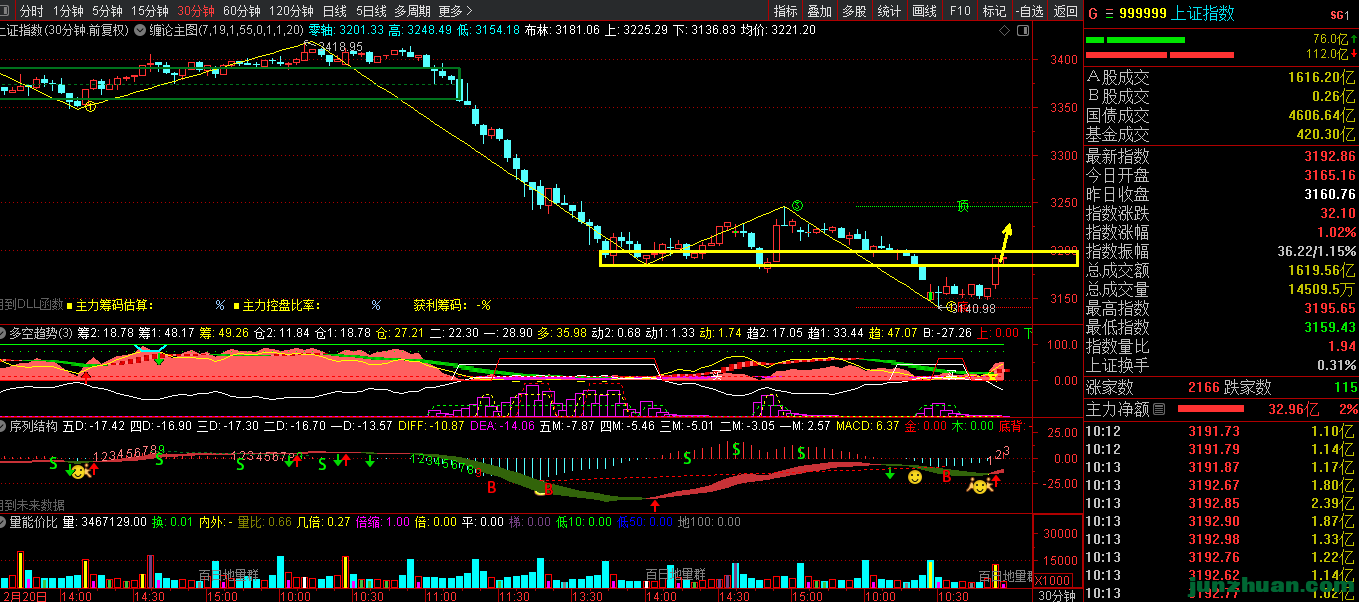The height and width of the screenshot is (602, 1359).
Task: Click the tick row priced 3192.98
Action: (x=1221, y=539)
